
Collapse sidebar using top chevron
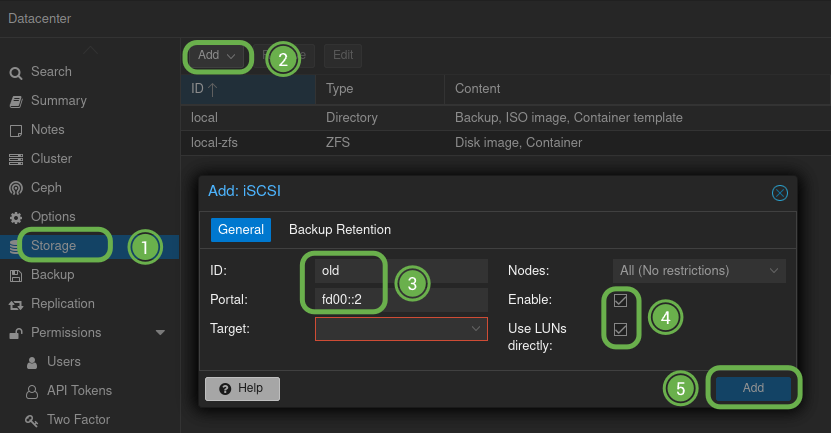(91, 50)
